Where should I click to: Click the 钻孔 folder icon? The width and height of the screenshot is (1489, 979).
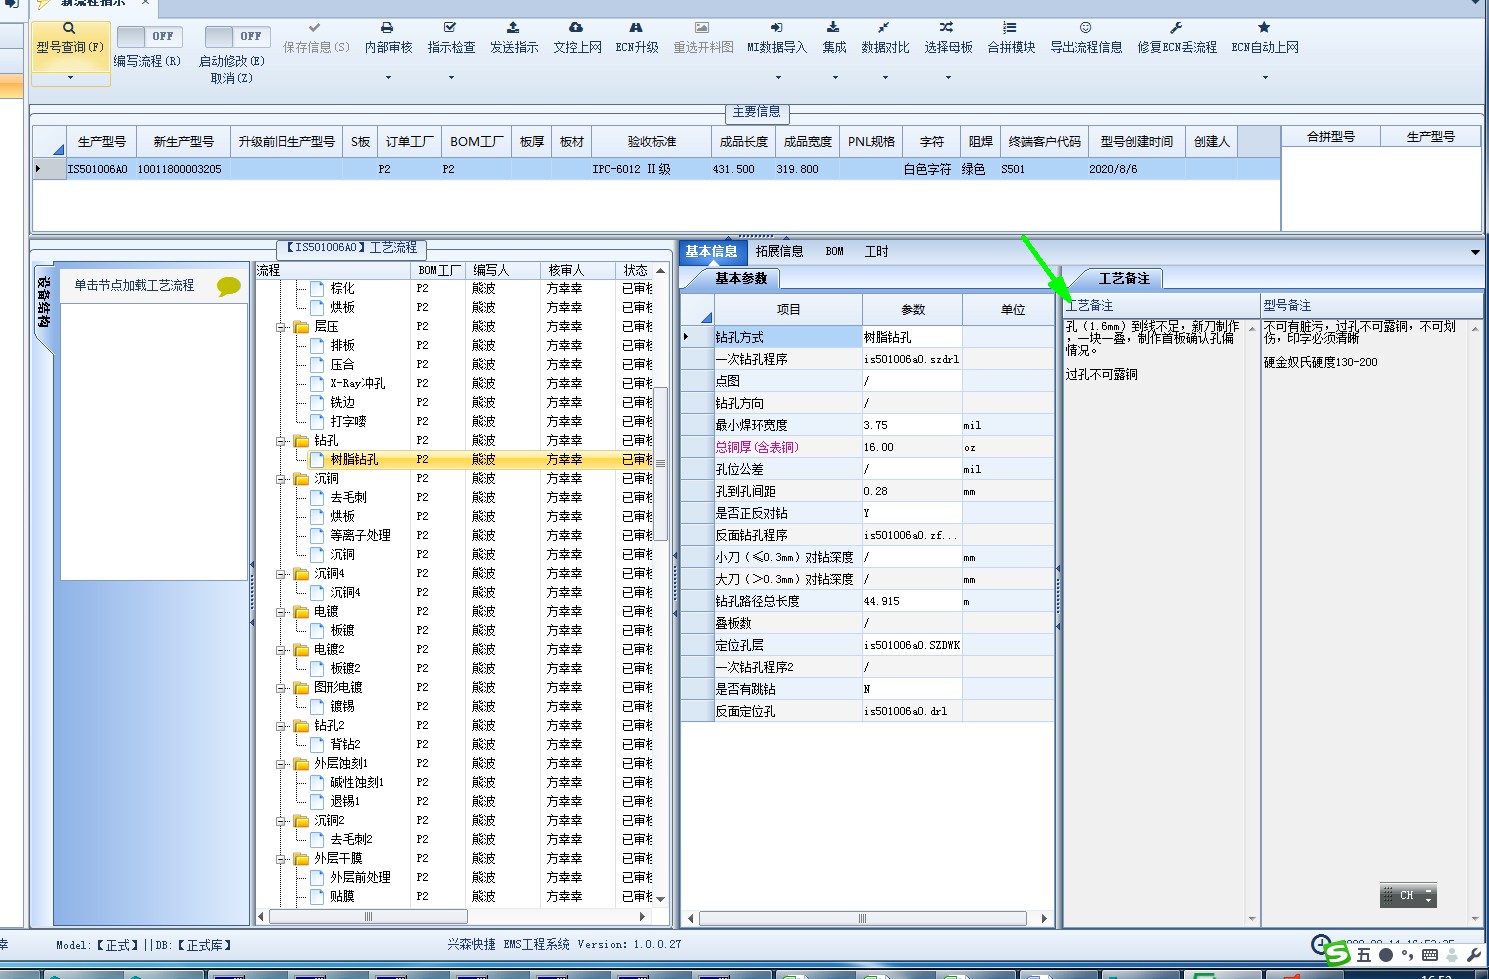point(301,441)
